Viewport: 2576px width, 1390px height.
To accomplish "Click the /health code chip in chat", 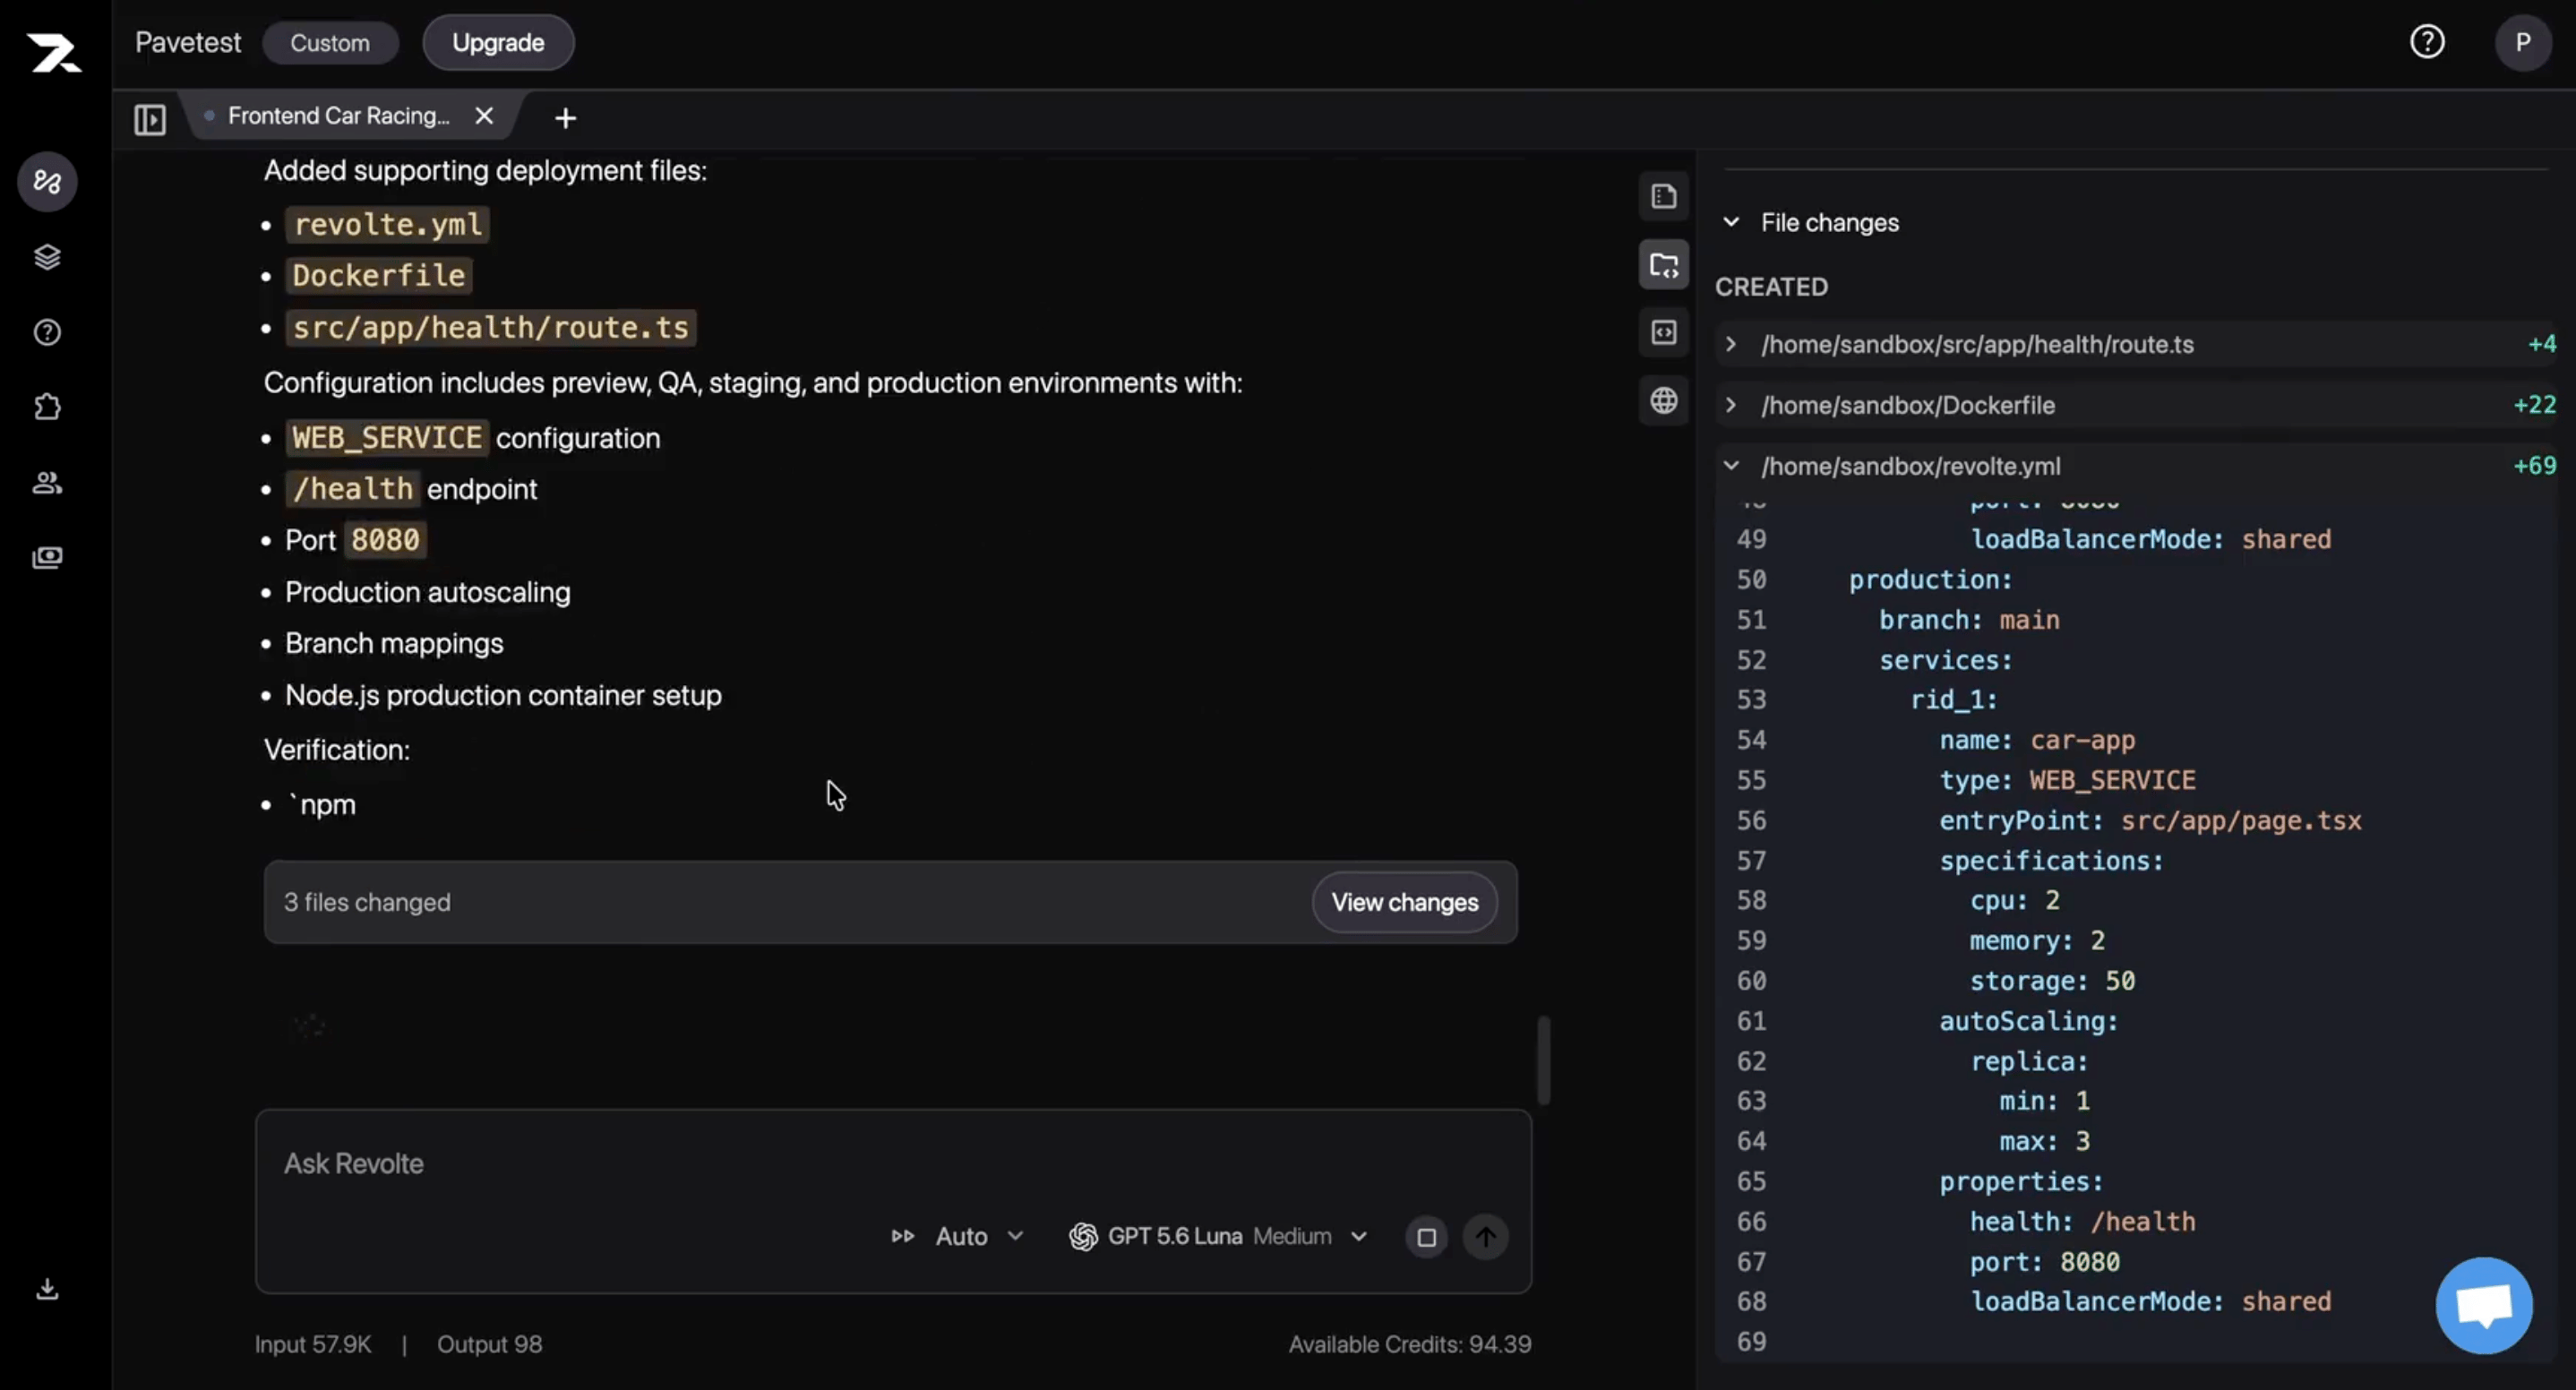I will pyautogui.click(x=353, y=489).
